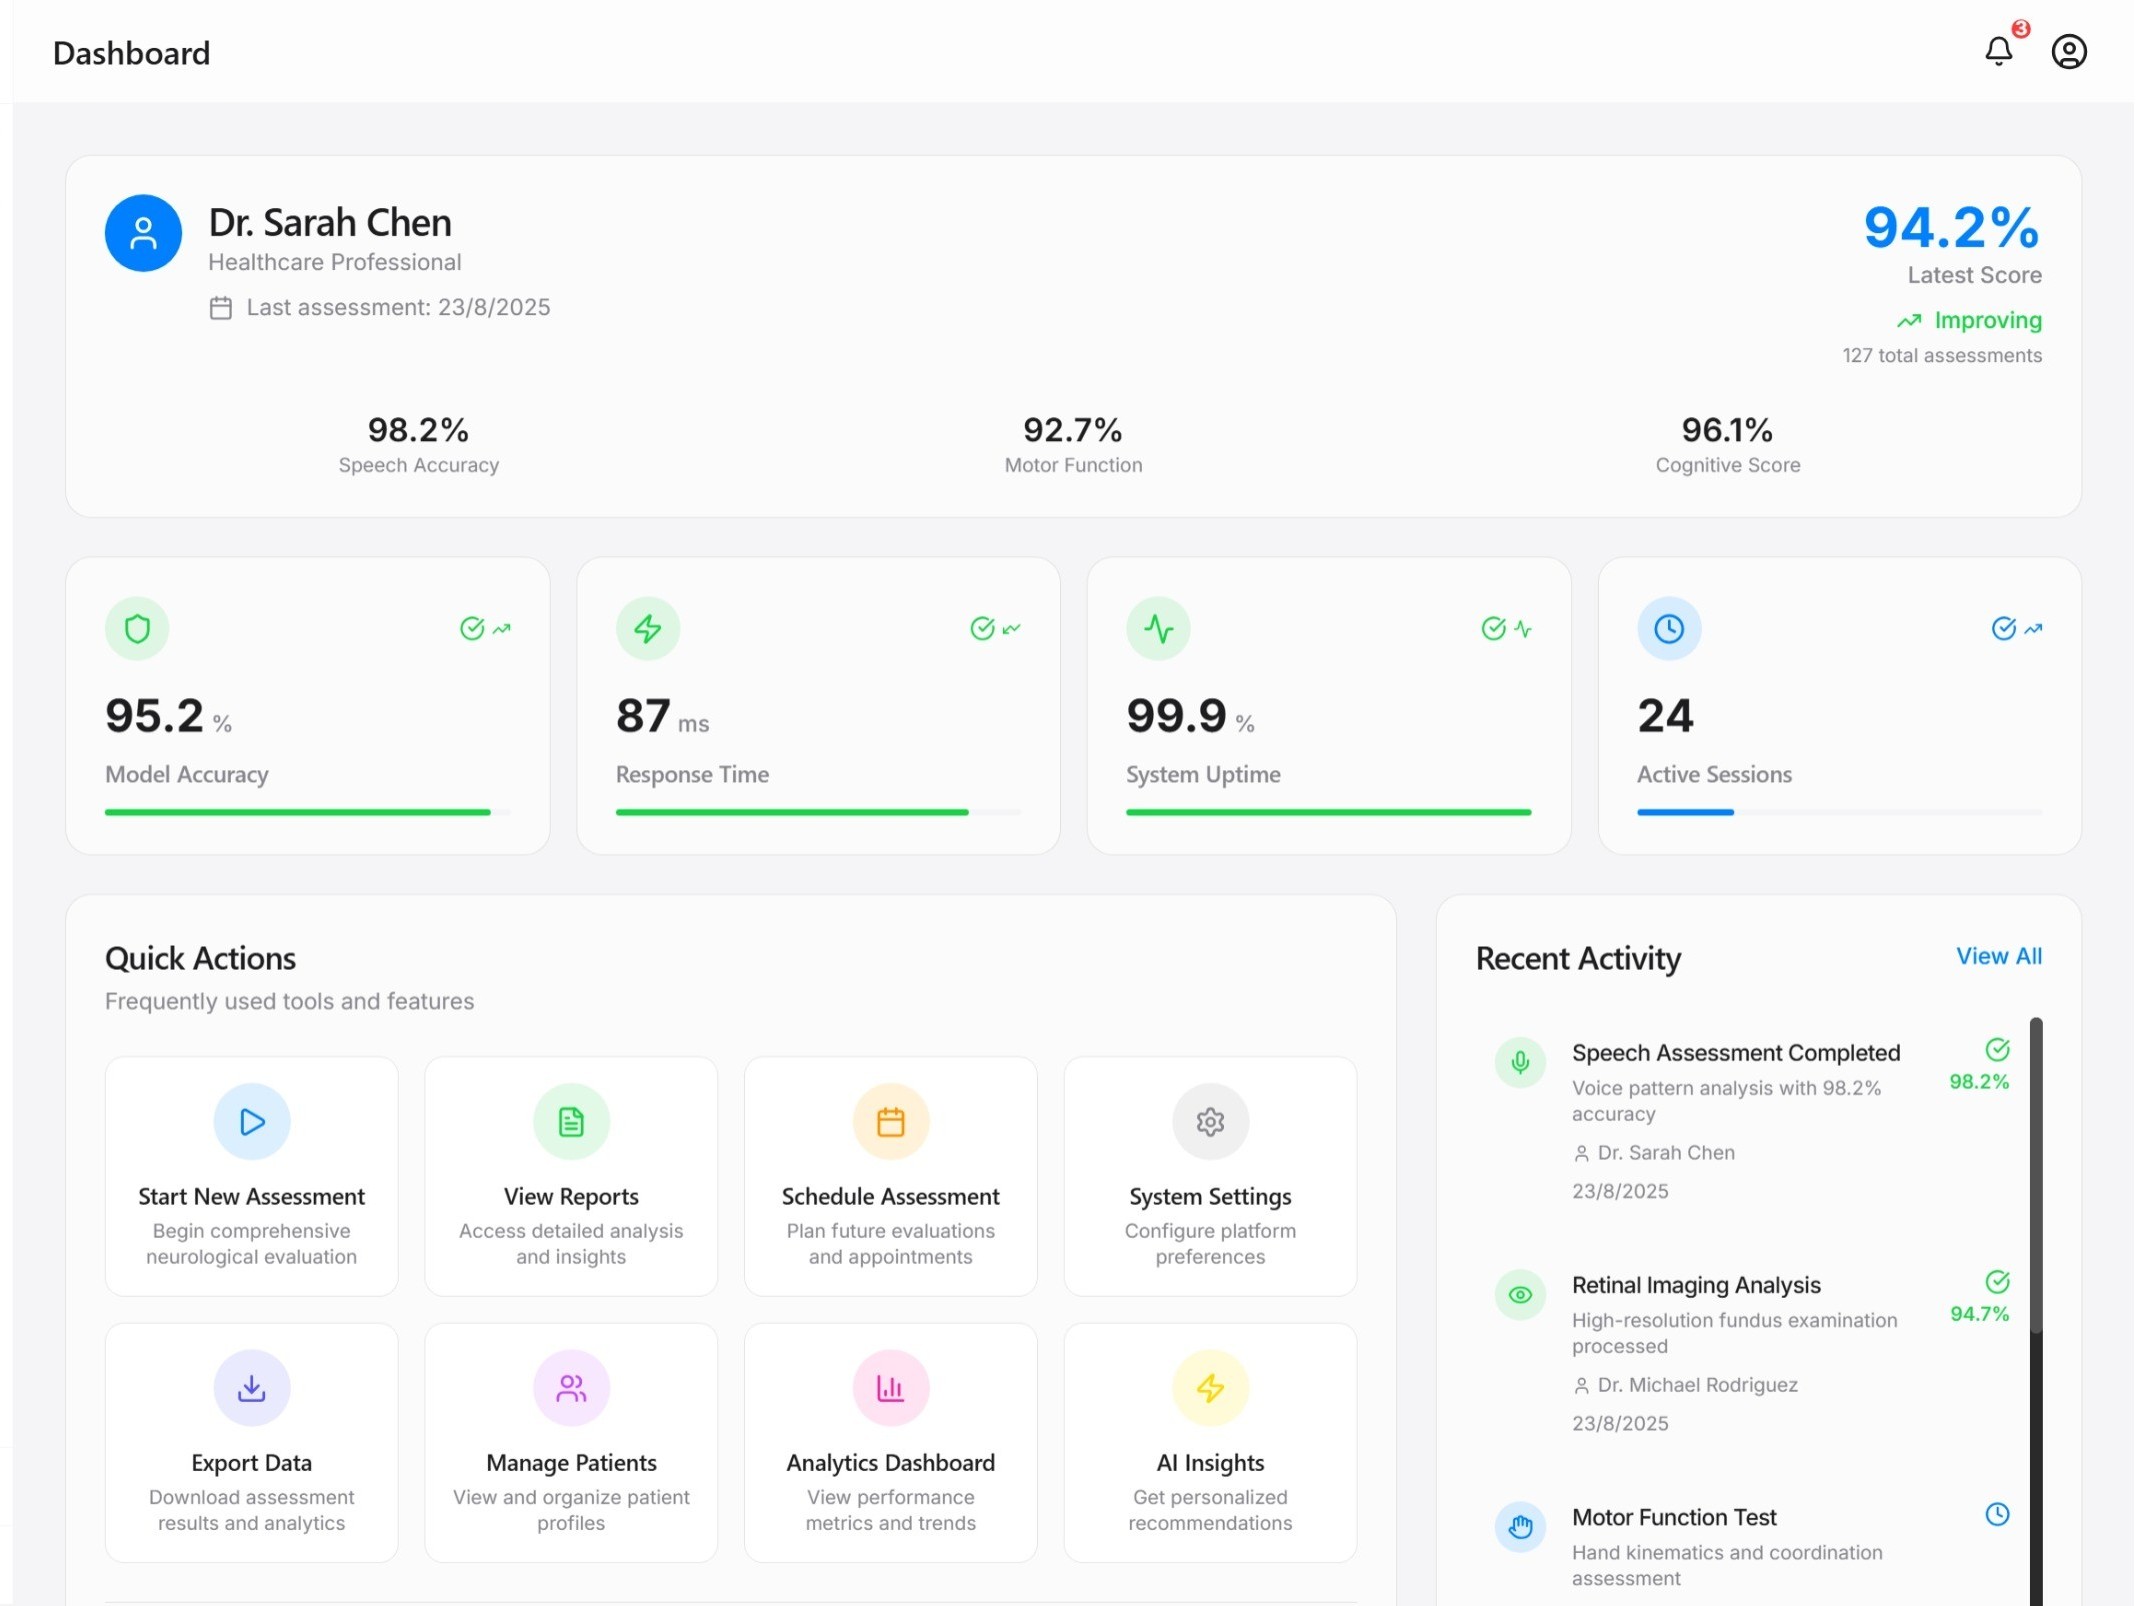Click the Model Accuracy progress bar
2136x1606 pixels.
pyautogui.click(x=298, y=812)
